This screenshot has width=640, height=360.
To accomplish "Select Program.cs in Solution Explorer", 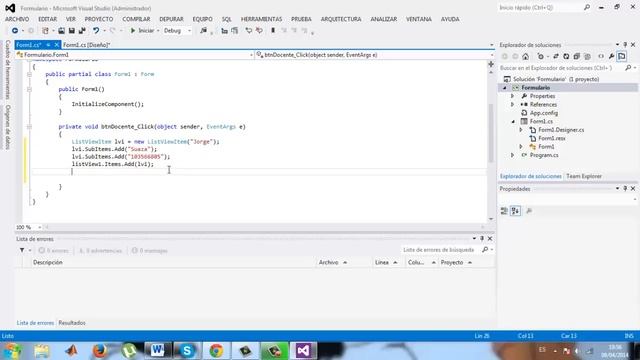I will (x=544, y=155).
